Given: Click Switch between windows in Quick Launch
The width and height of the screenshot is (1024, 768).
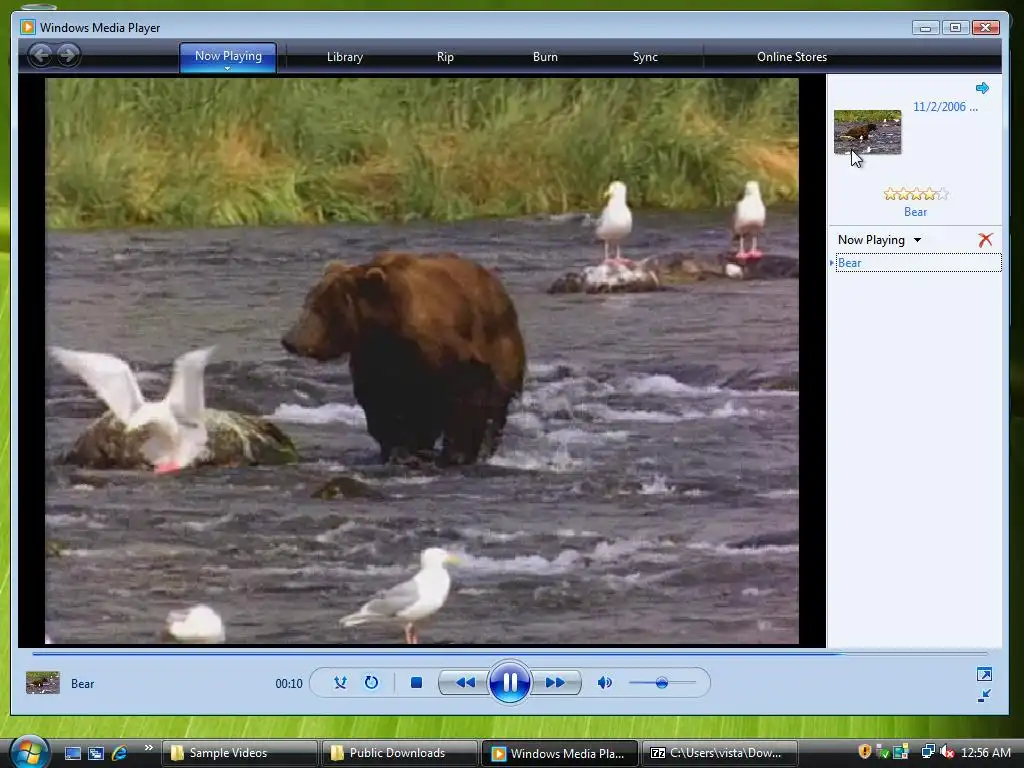Looking at the screenshot, I should [96, 753].
